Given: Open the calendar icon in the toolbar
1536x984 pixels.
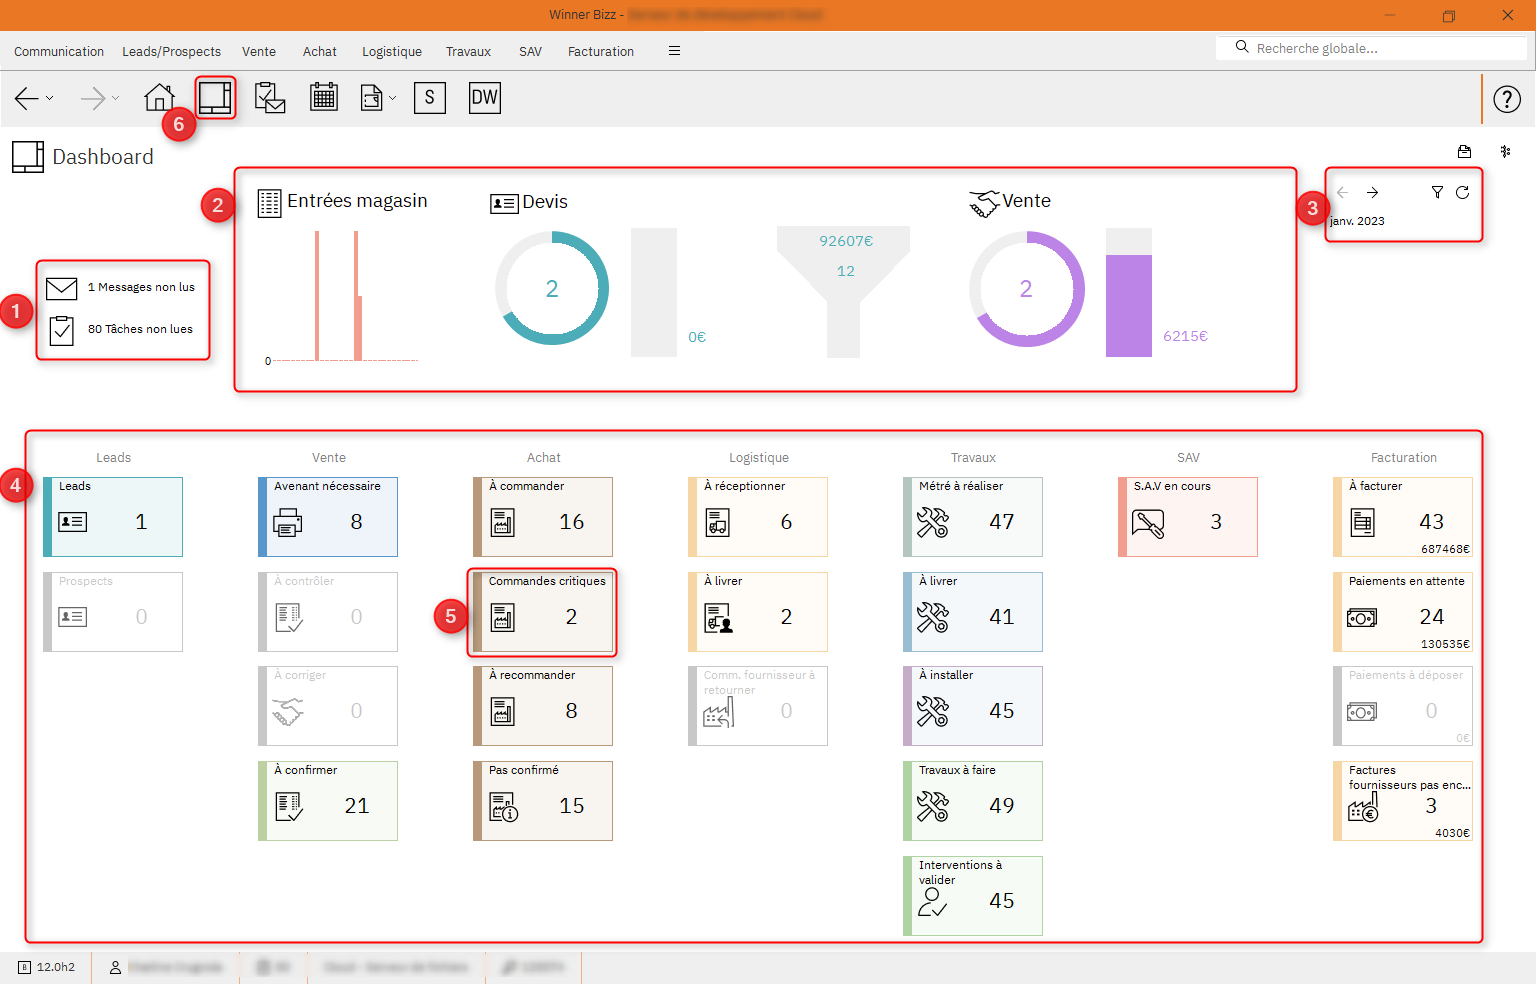Looking at the screenshot, I should 324,97.
